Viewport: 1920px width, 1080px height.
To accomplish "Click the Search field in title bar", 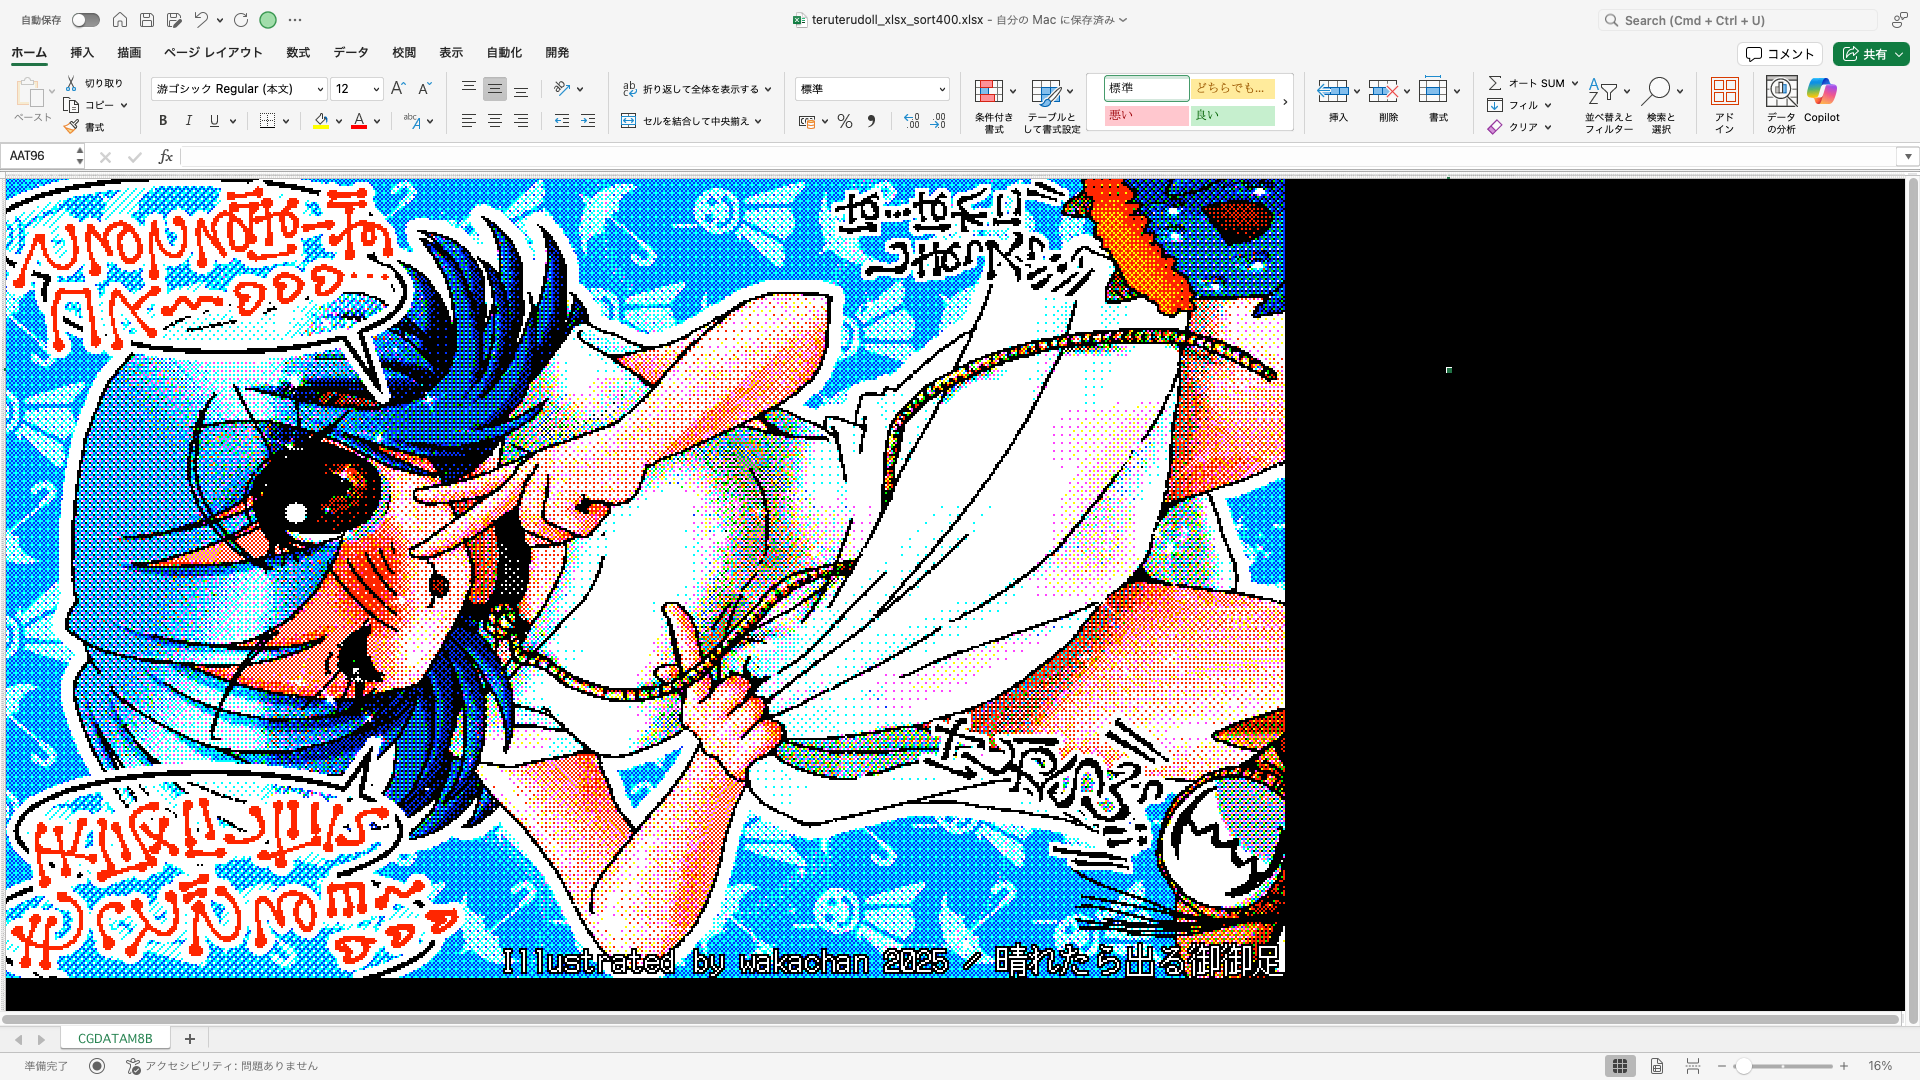I will pyautogui.click(x=1736, y=20).
